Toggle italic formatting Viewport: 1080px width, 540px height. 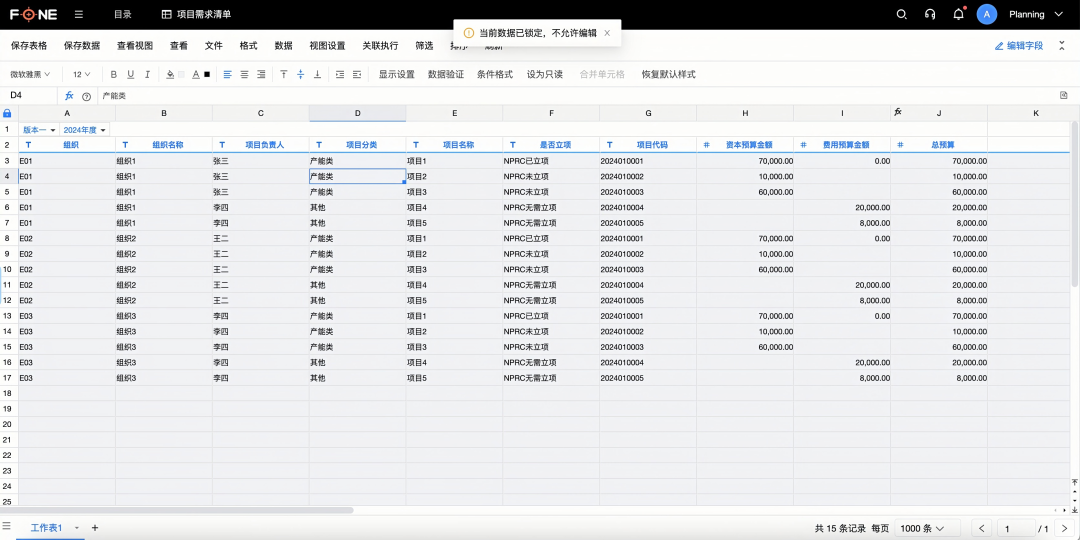pos(147,74)
